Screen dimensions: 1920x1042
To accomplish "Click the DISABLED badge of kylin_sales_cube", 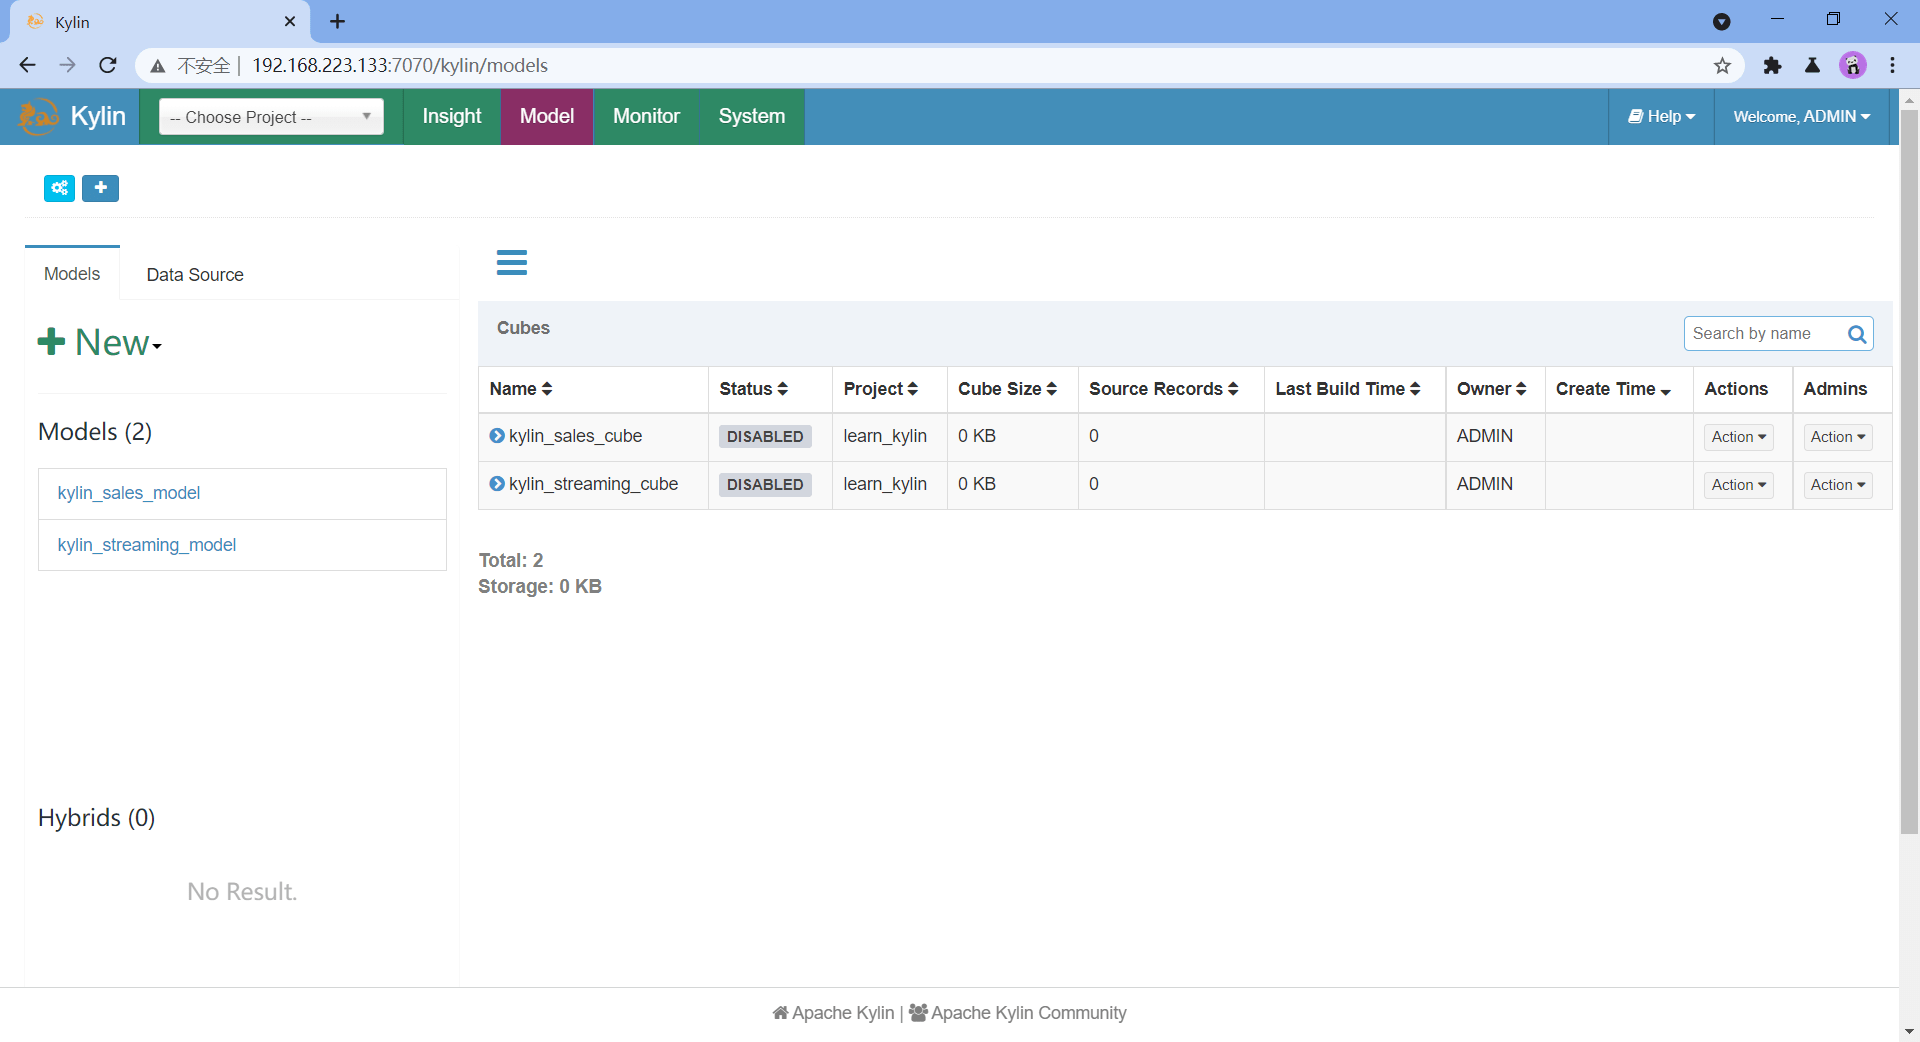I will pyautogui.click(x=765, y=437).
